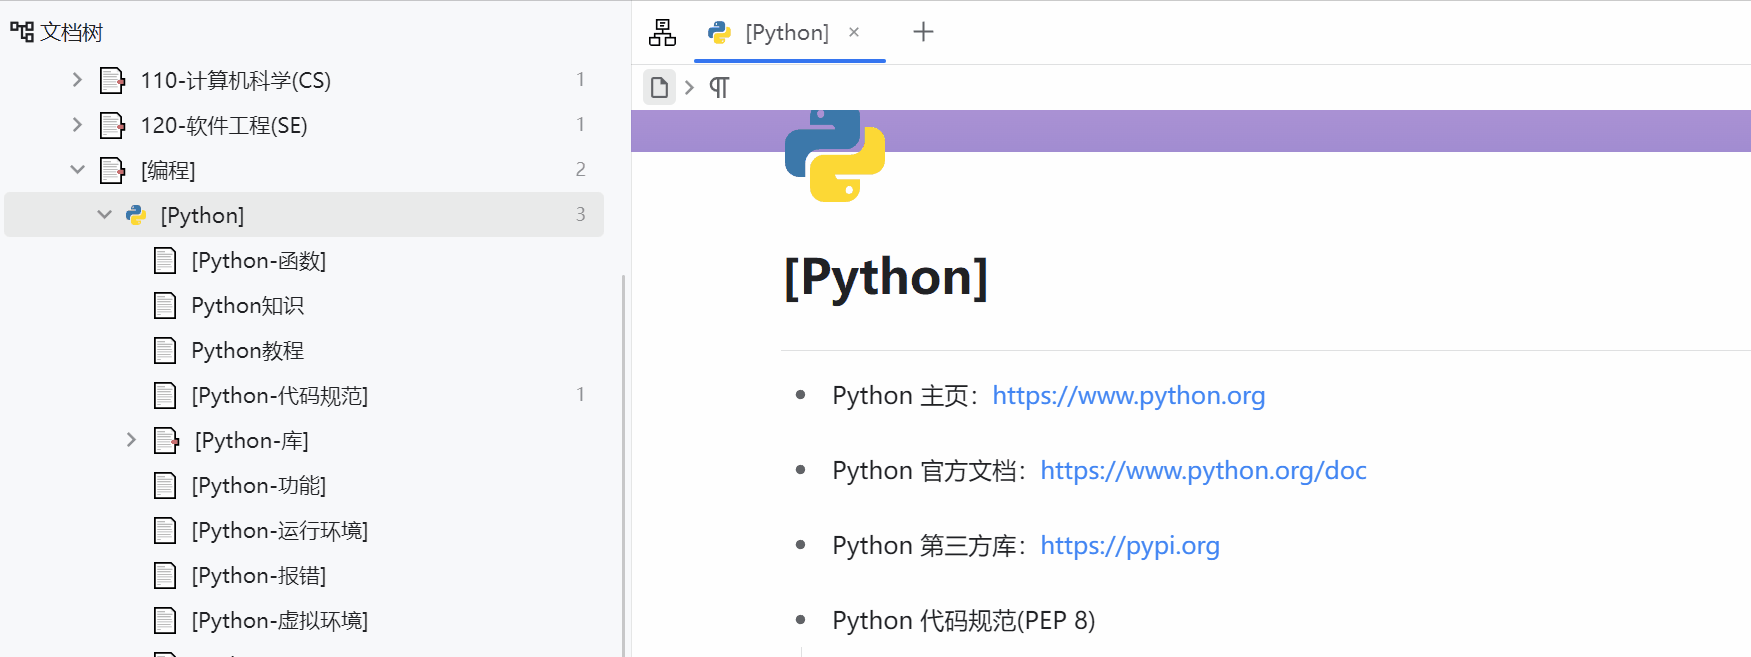Click file icon of [Python-报错]
This screenshot has height=657, width=1751.
165,576
